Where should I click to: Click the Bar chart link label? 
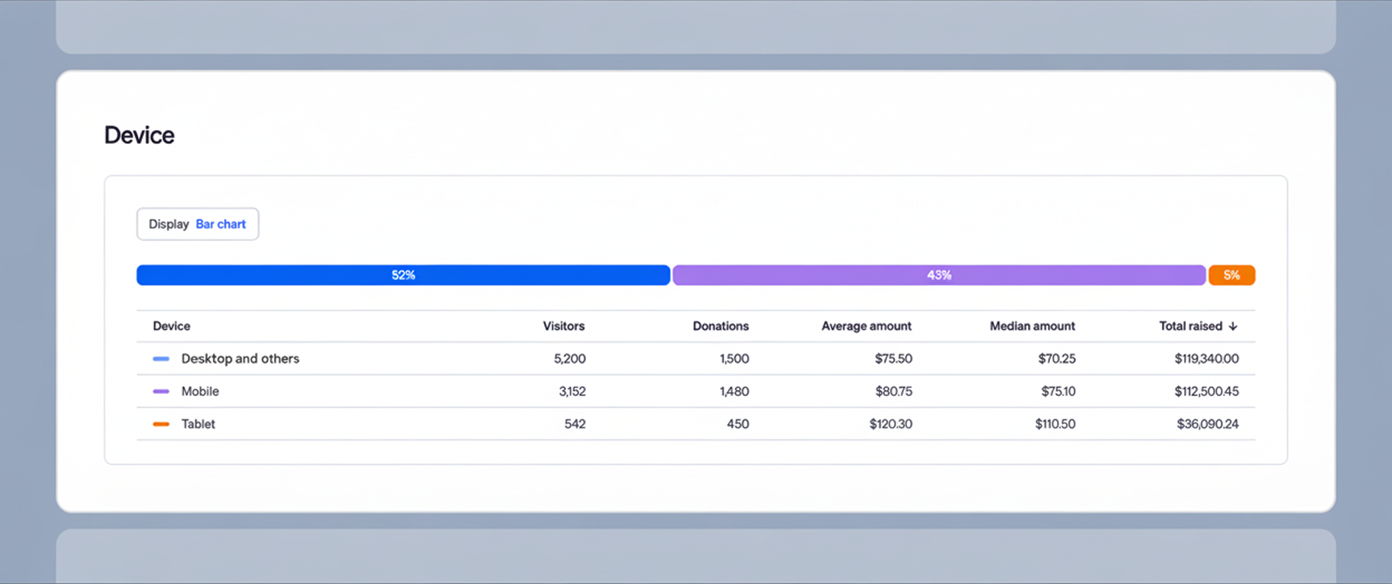tap(220, 223)
